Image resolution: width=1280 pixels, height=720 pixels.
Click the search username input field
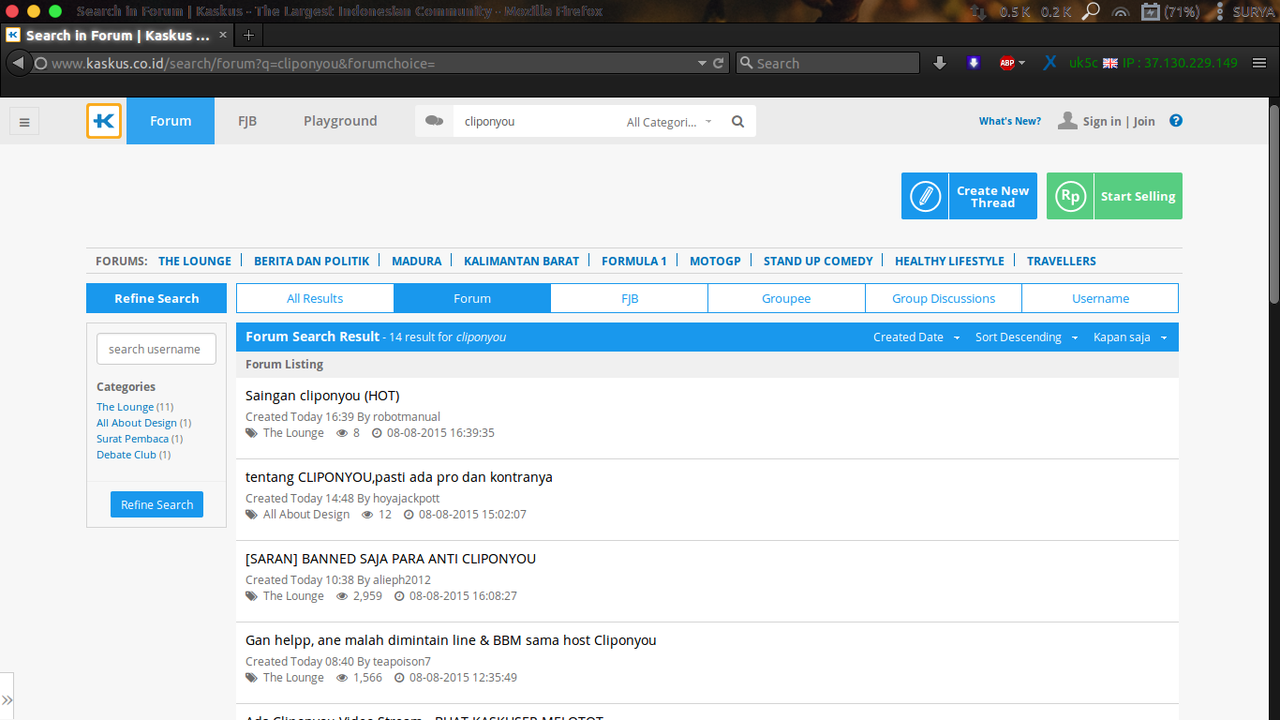point(156,349)
